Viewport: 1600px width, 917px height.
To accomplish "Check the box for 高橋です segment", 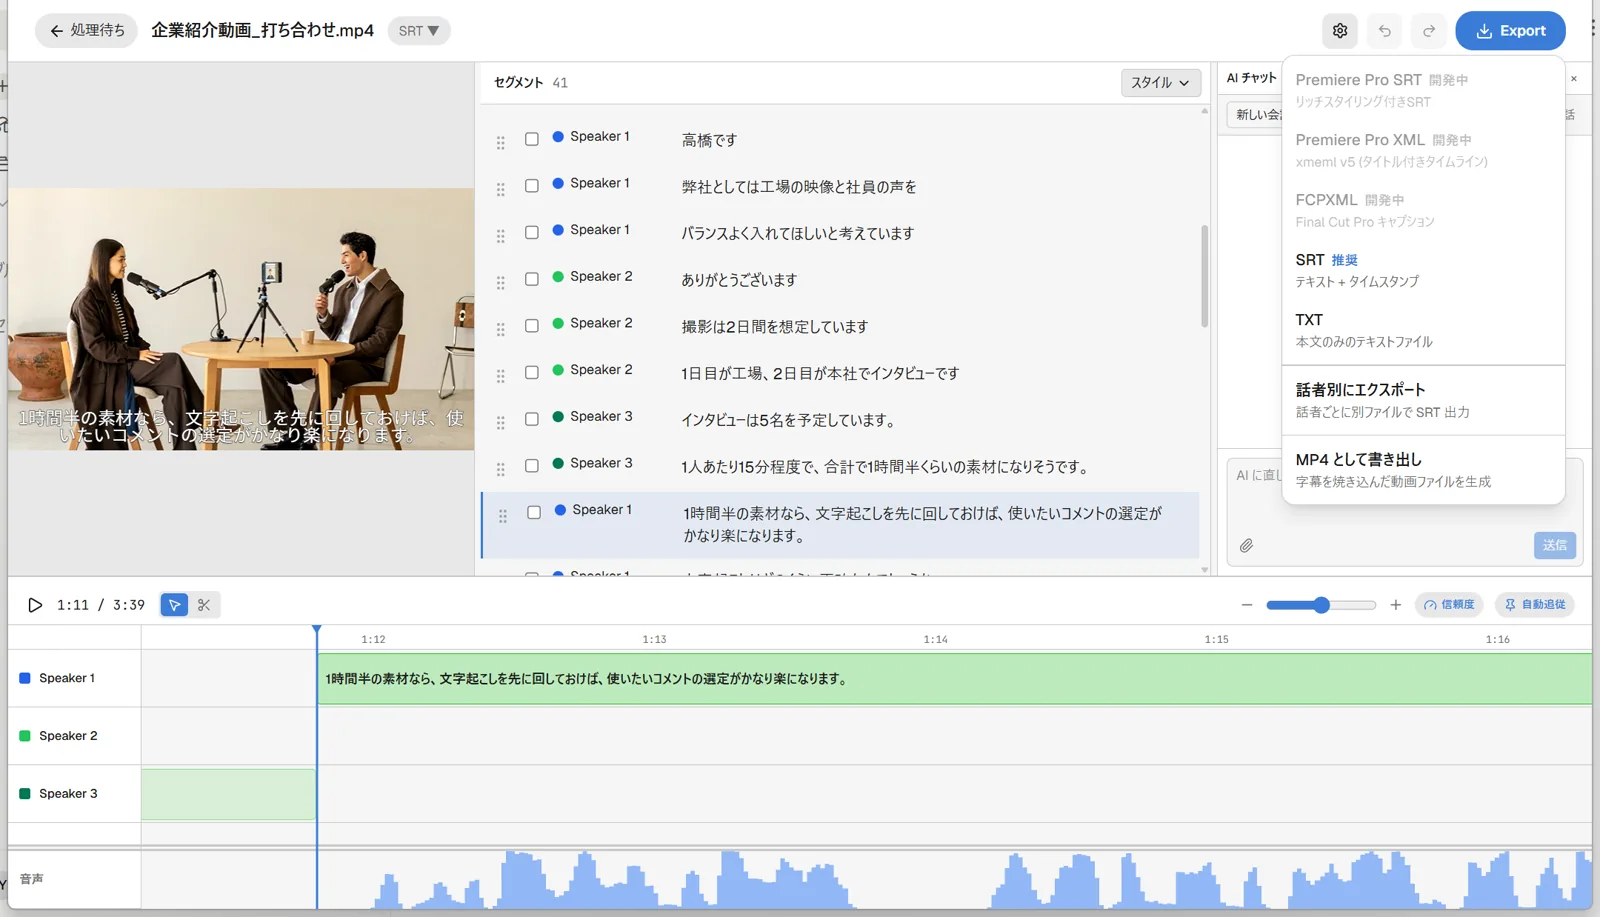I will (x=532, y=139).
